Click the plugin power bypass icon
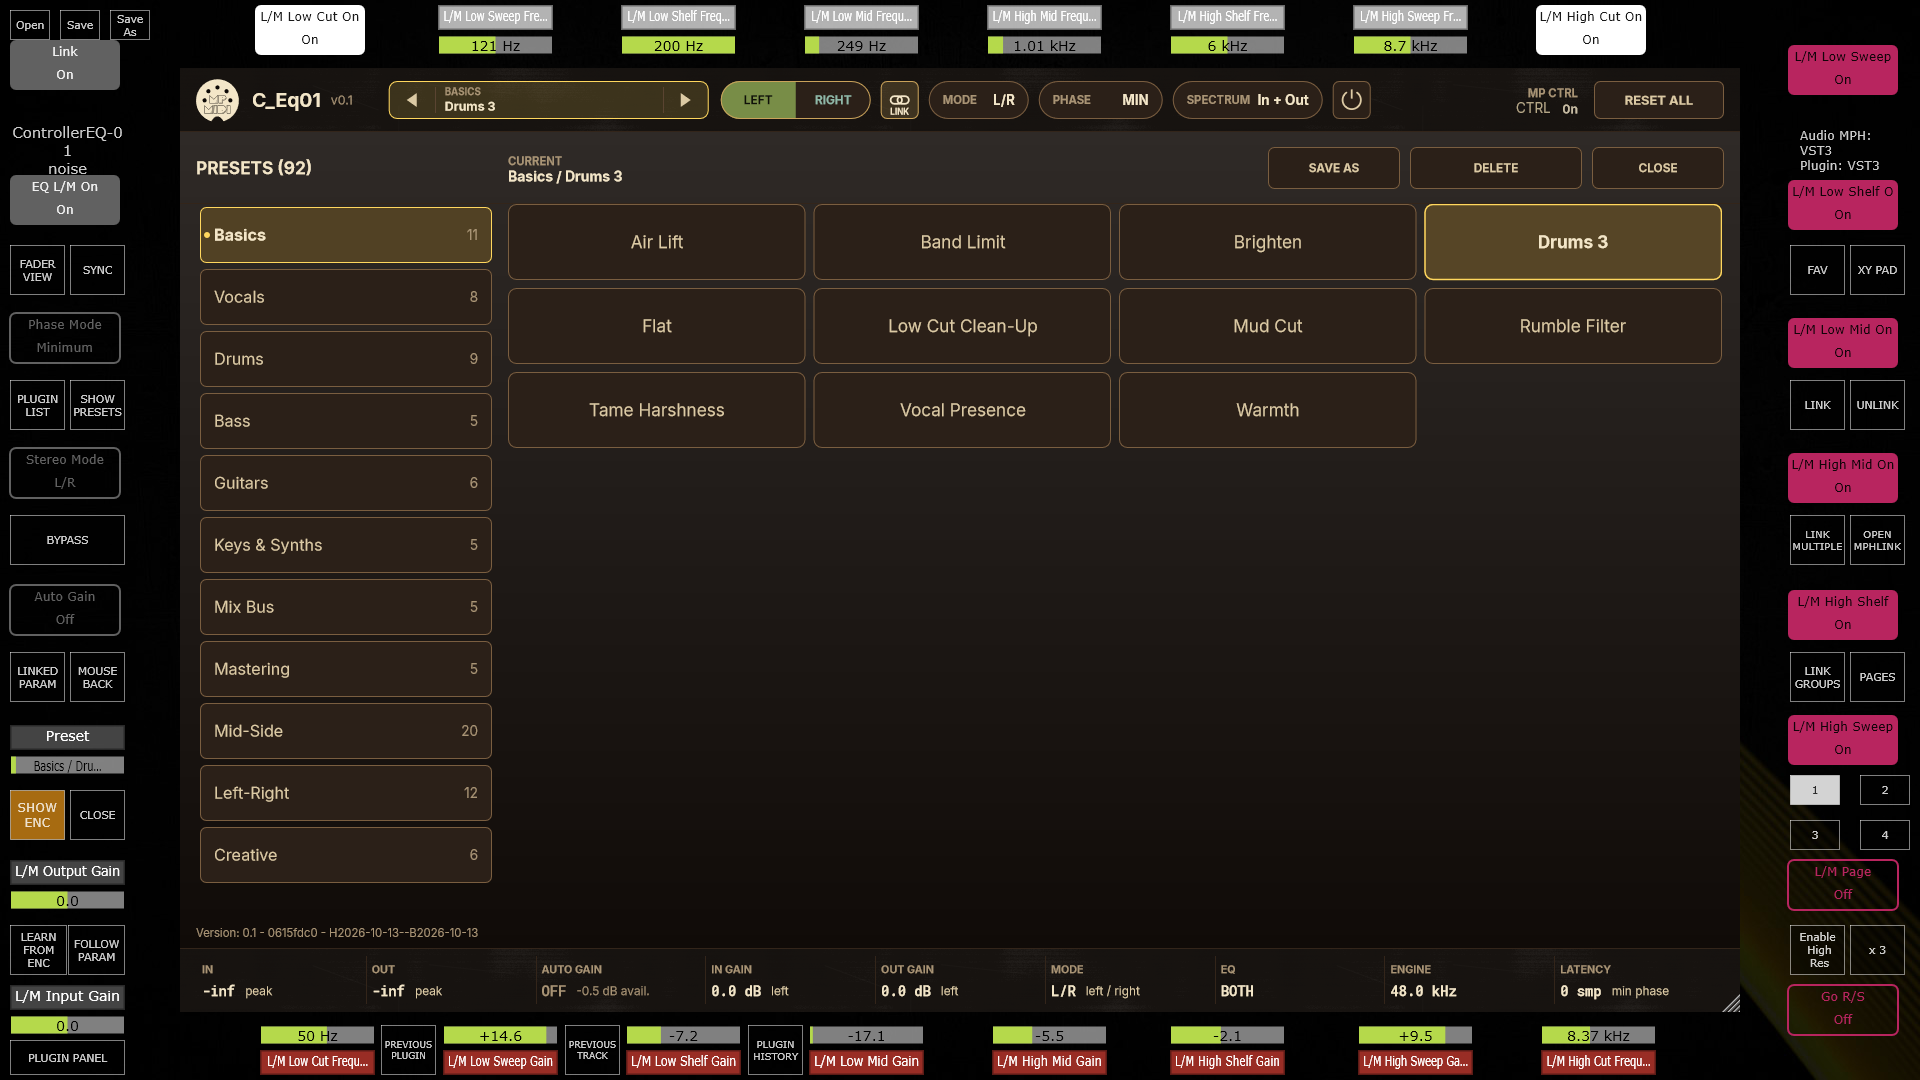This screenshot has height=1080, width=1920. [x=1351, y=100]
